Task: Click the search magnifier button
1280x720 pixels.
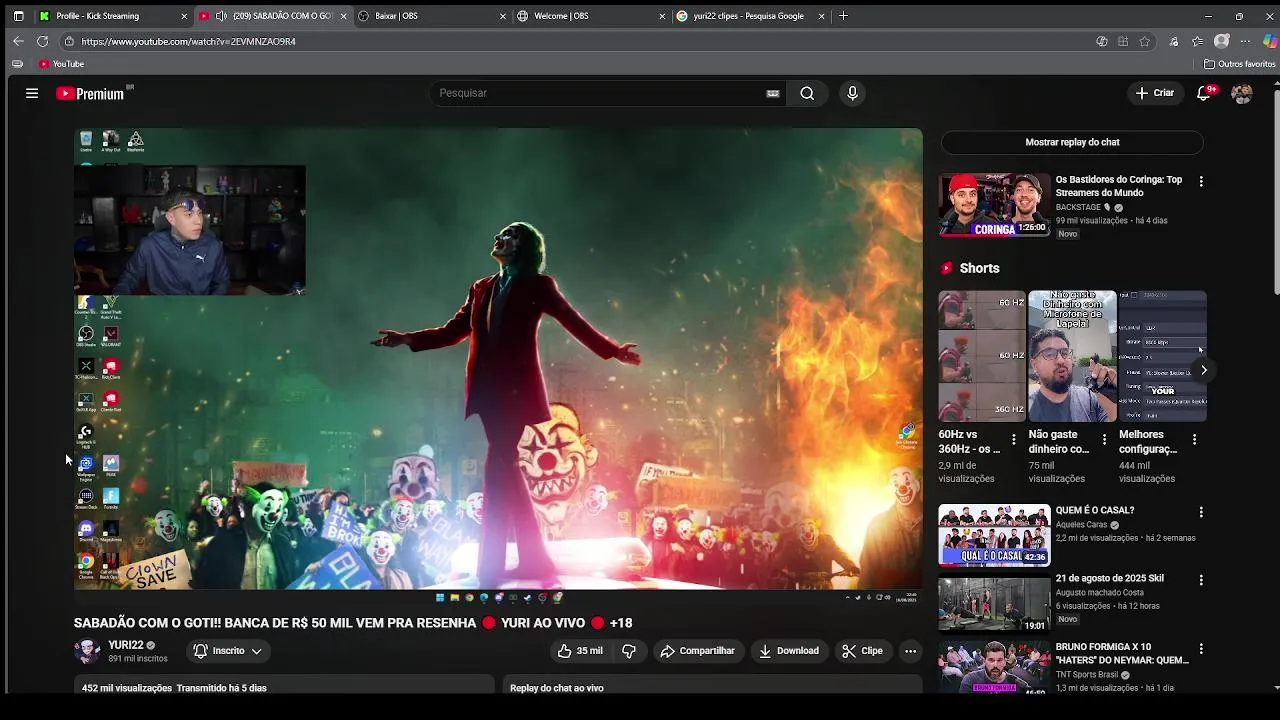Action: coord(807,93)
